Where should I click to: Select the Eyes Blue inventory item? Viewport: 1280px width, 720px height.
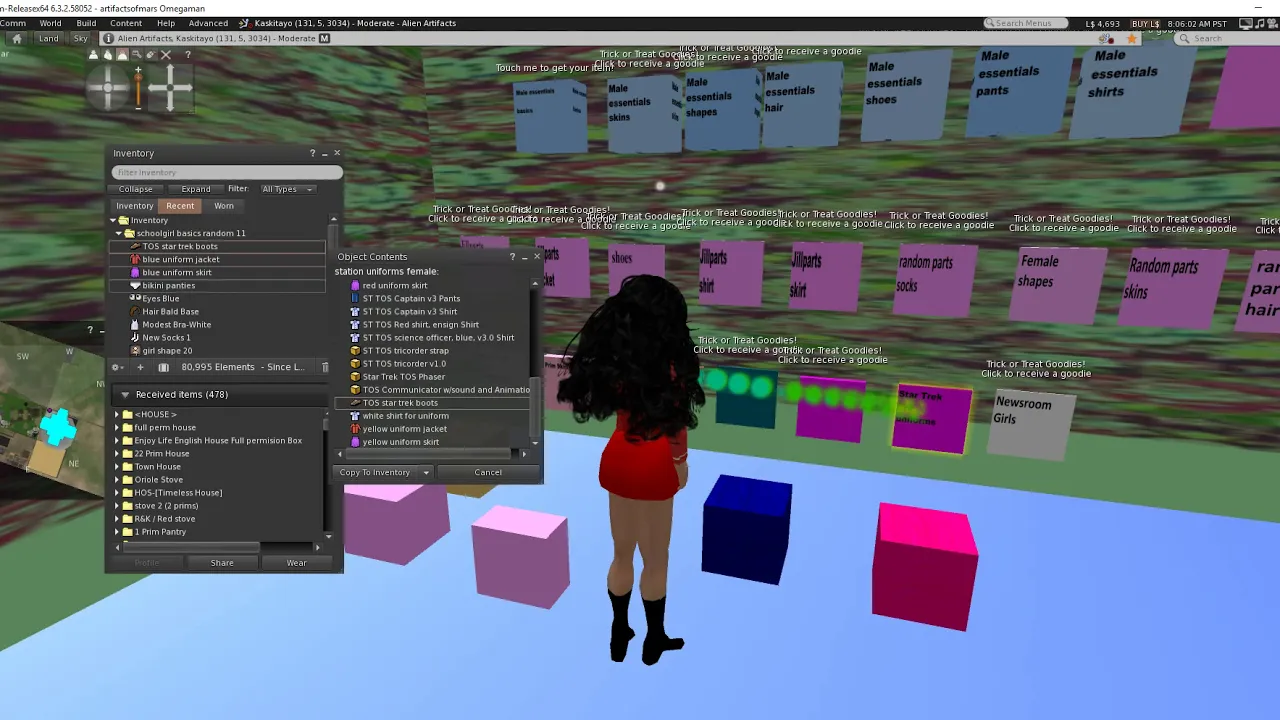pyautogui.click(x=160, y=299)
